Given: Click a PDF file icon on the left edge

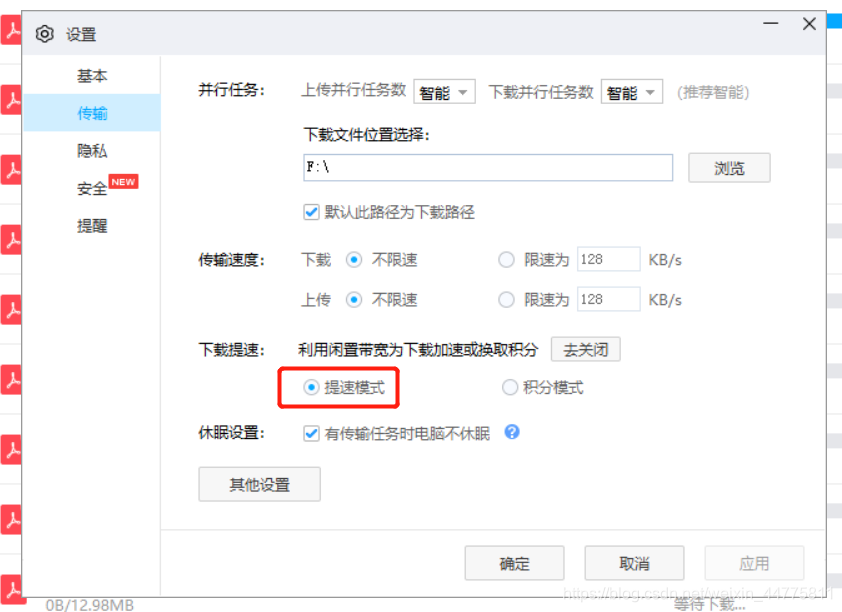Looking at the screenshot, I should coord(10,170).
